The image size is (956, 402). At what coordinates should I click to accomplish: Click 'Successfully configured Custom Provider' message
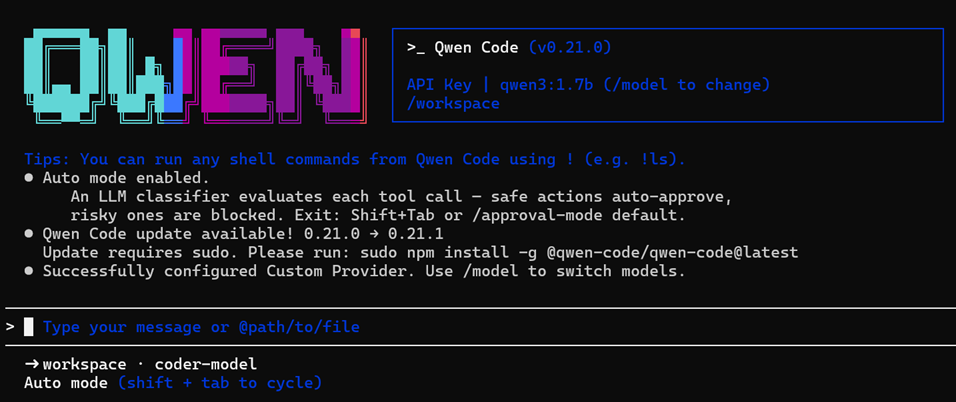click(x=364, y=271)
